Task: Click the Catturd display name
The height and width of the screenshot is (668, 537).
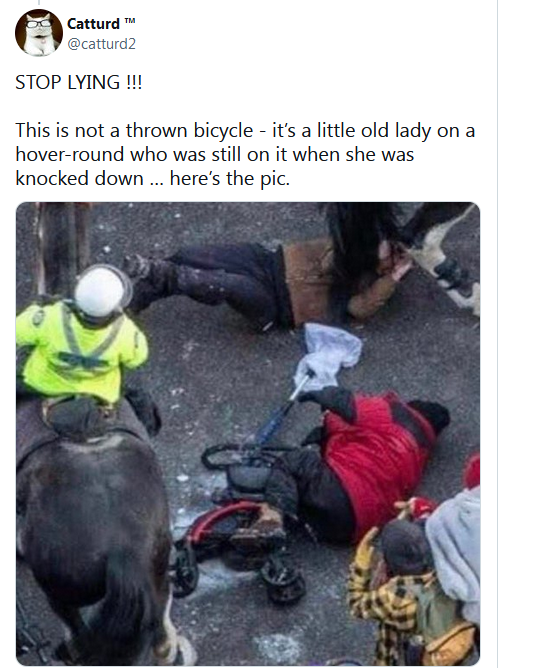Action: (x=93, y=24)
